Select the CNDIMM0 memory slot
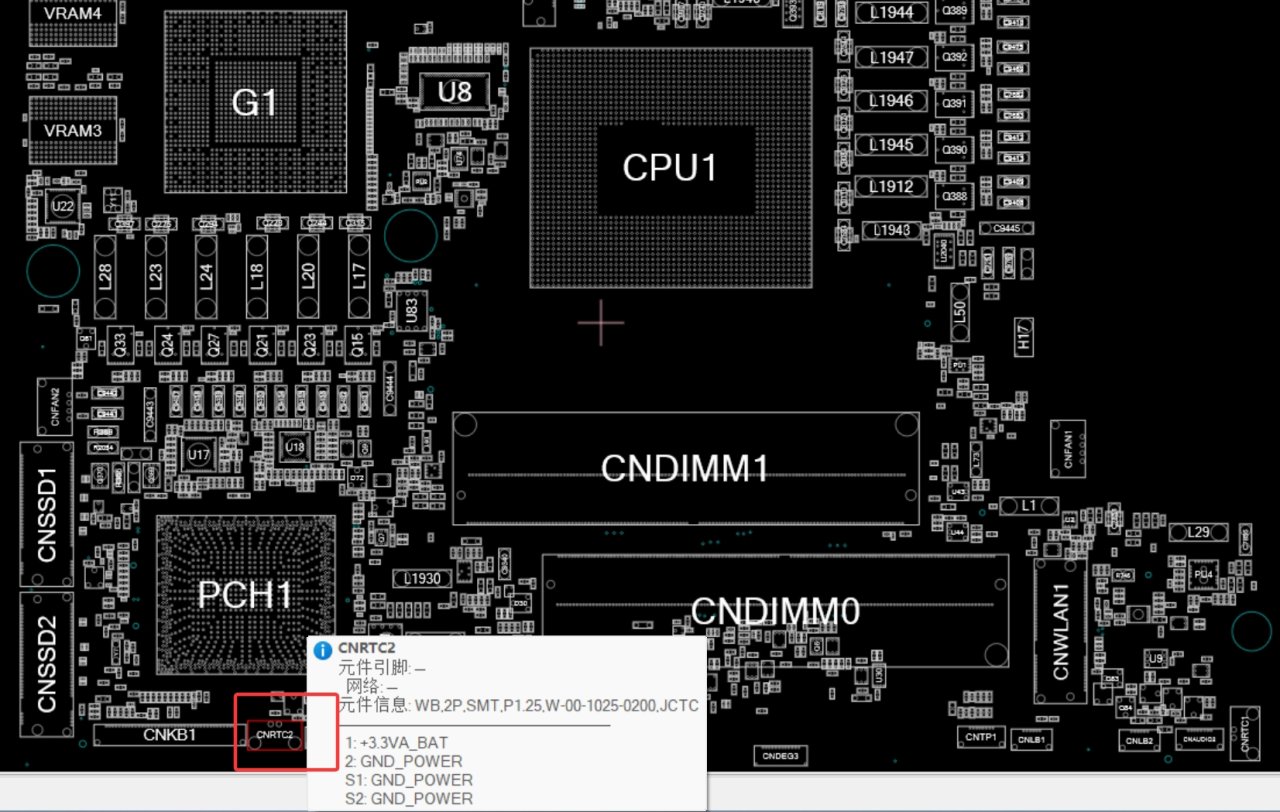This screenshot has width=1280, height=812. coord(775,611)
